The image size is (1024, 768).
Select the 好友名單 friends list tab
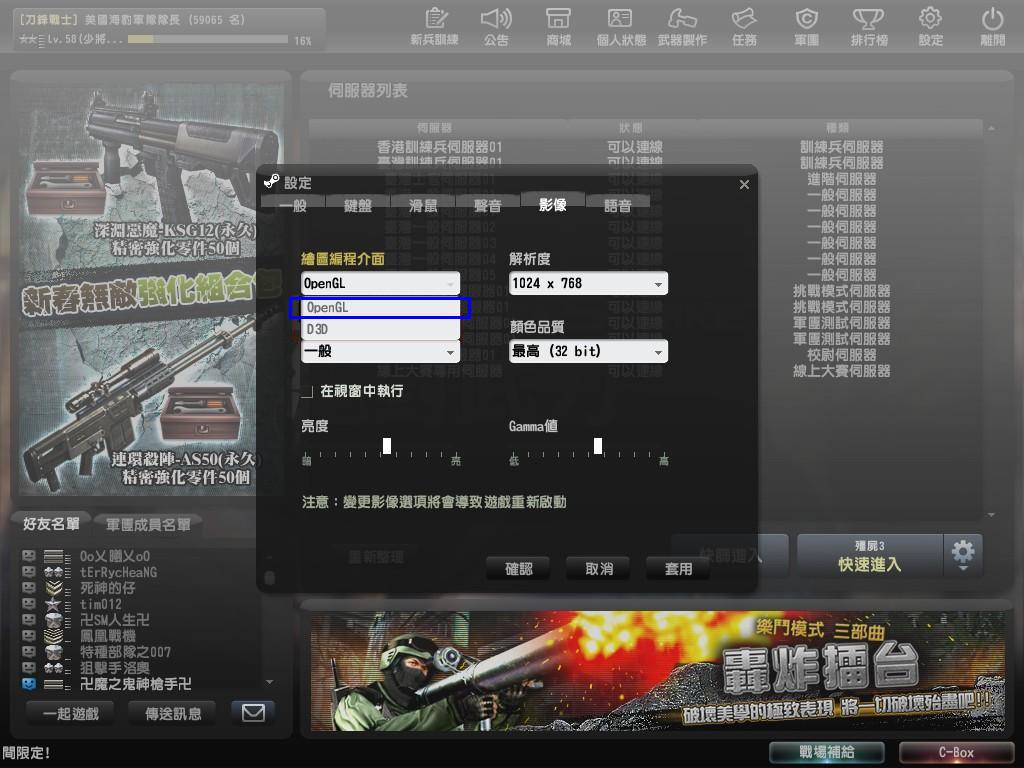51,524
